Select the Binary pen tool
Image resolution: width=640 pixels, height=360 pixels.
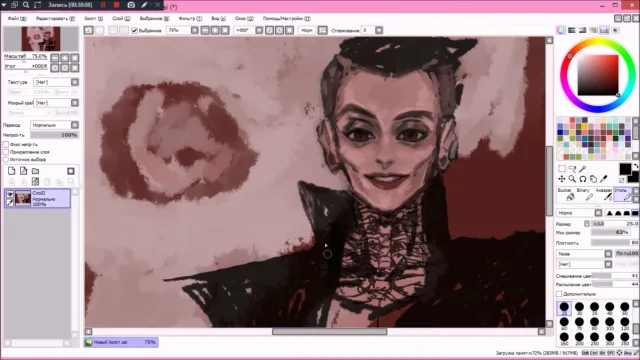(584, 194)
